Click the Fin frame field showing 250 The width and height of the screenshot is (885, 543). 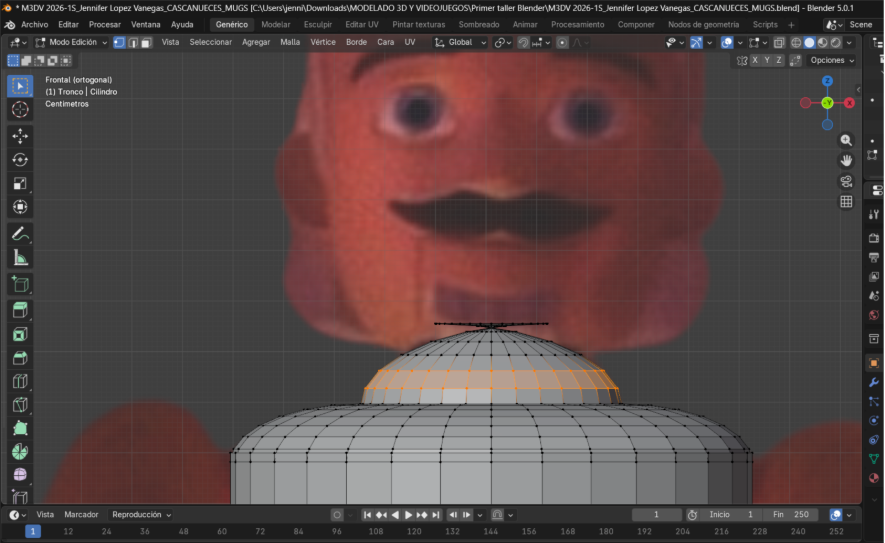point(789,515)
